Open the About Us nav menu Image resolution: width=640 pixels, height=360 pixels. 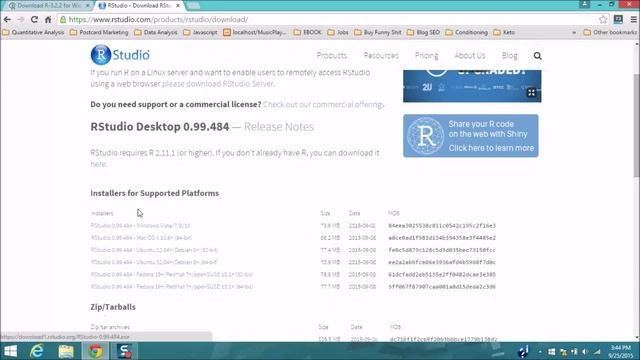[x=470, y=56]
